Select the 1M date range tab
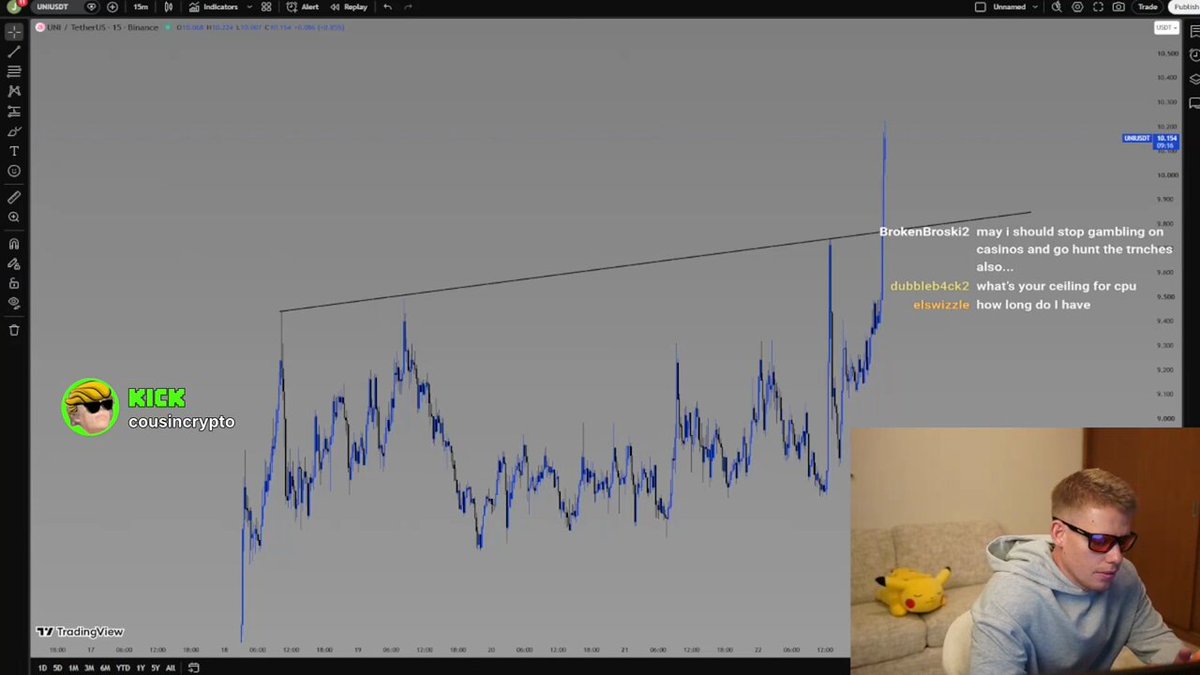This screenshot has height=675, width=1200. [x=73, y=668]
